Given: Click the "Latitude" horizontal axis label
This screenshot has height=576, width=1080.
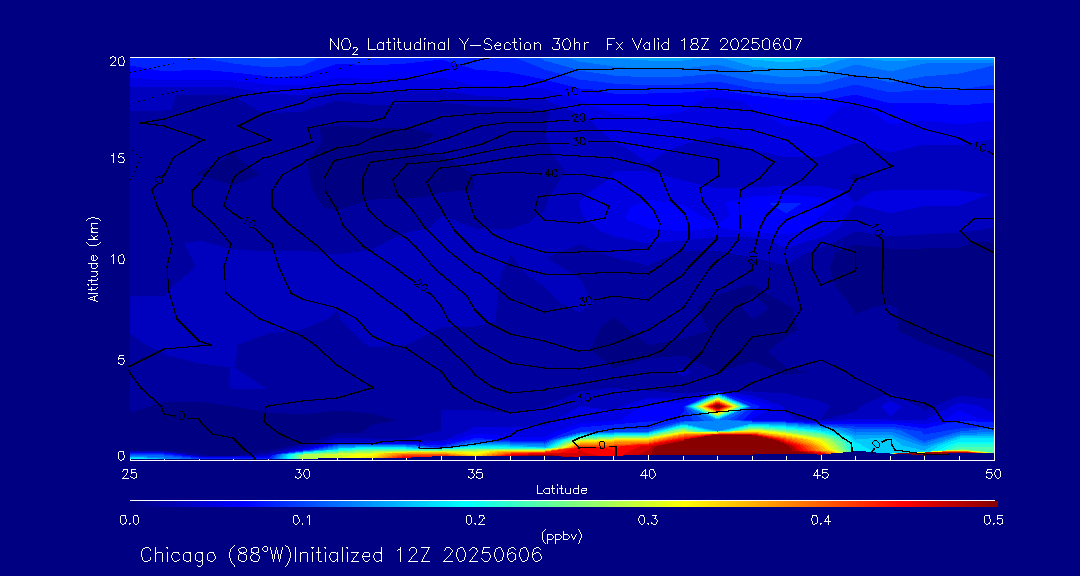Looking at the screenshot, I should click(x=562, y=490).
